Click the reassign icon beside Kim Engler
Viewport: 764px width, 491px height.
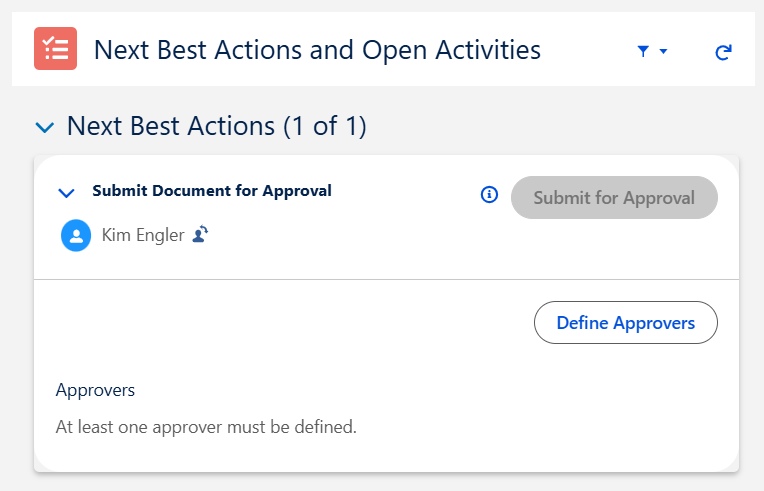pyautogui.click(x=200, y=235)
